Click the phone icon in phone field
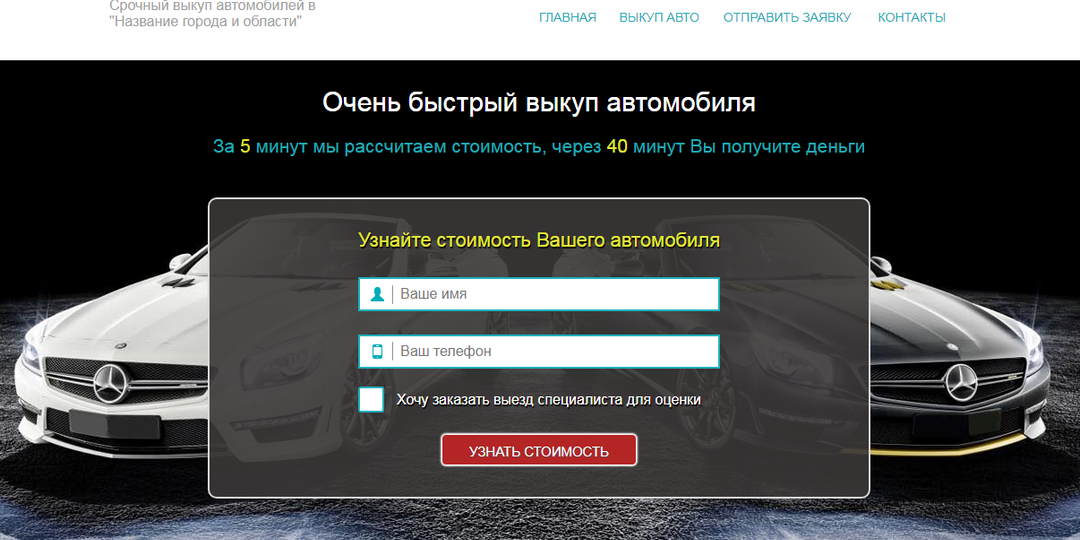 (377, 351)
